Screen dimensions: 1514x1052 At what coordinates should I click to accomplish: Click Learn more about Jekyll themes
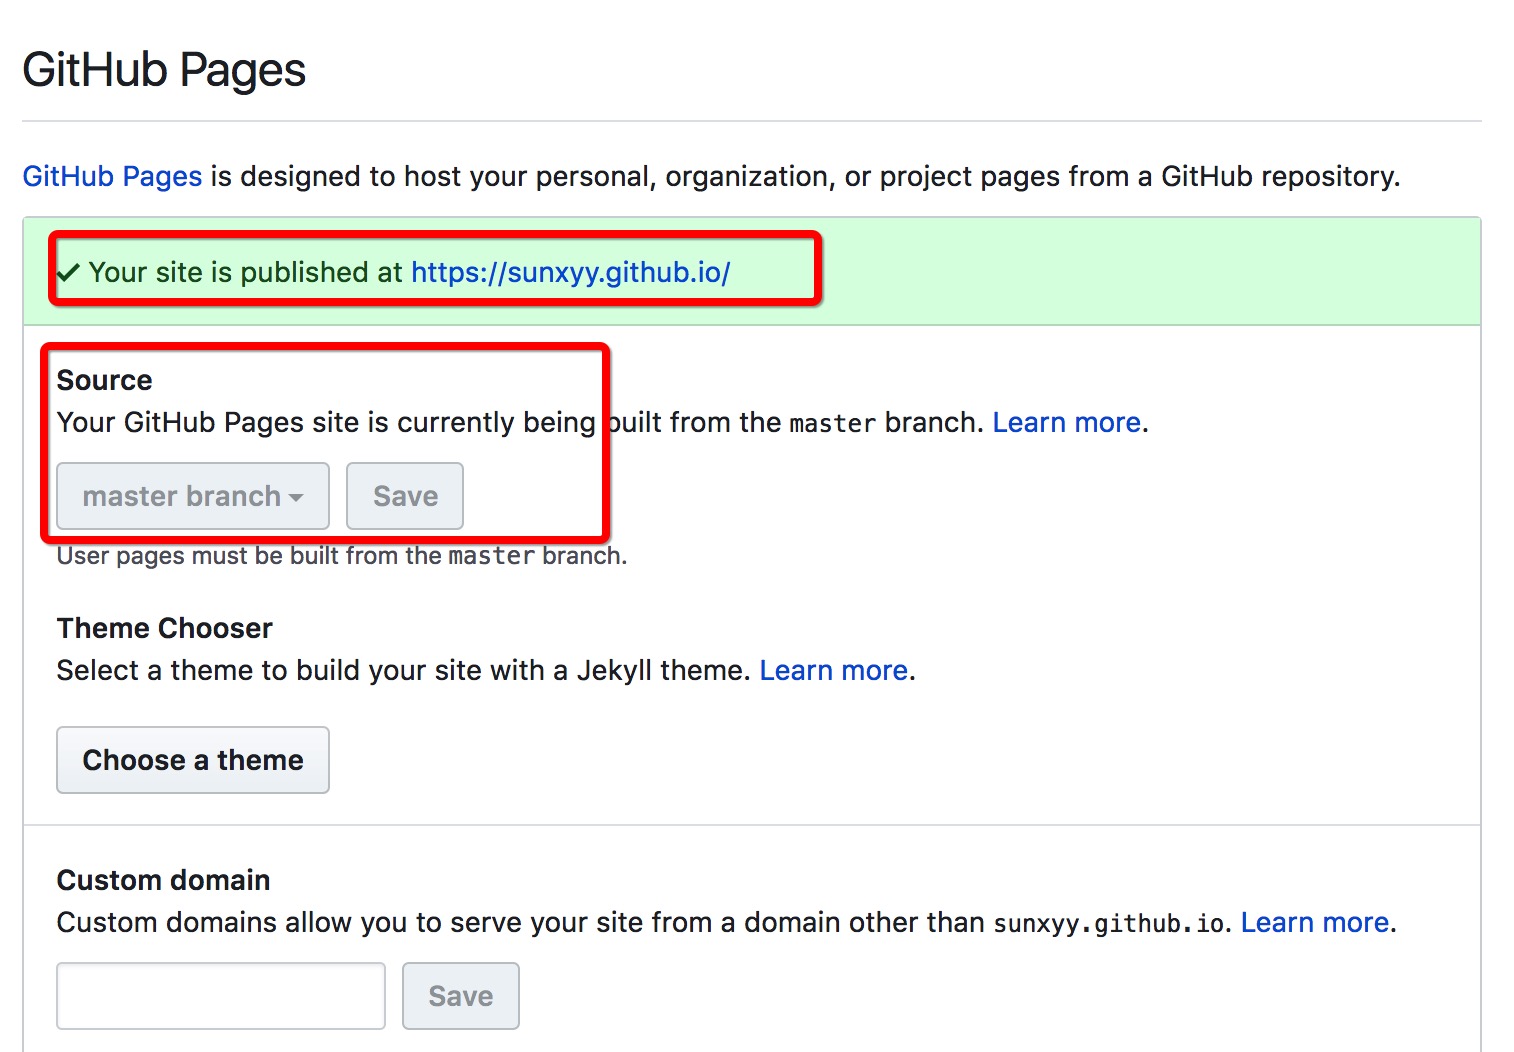(x=831, y=670)
